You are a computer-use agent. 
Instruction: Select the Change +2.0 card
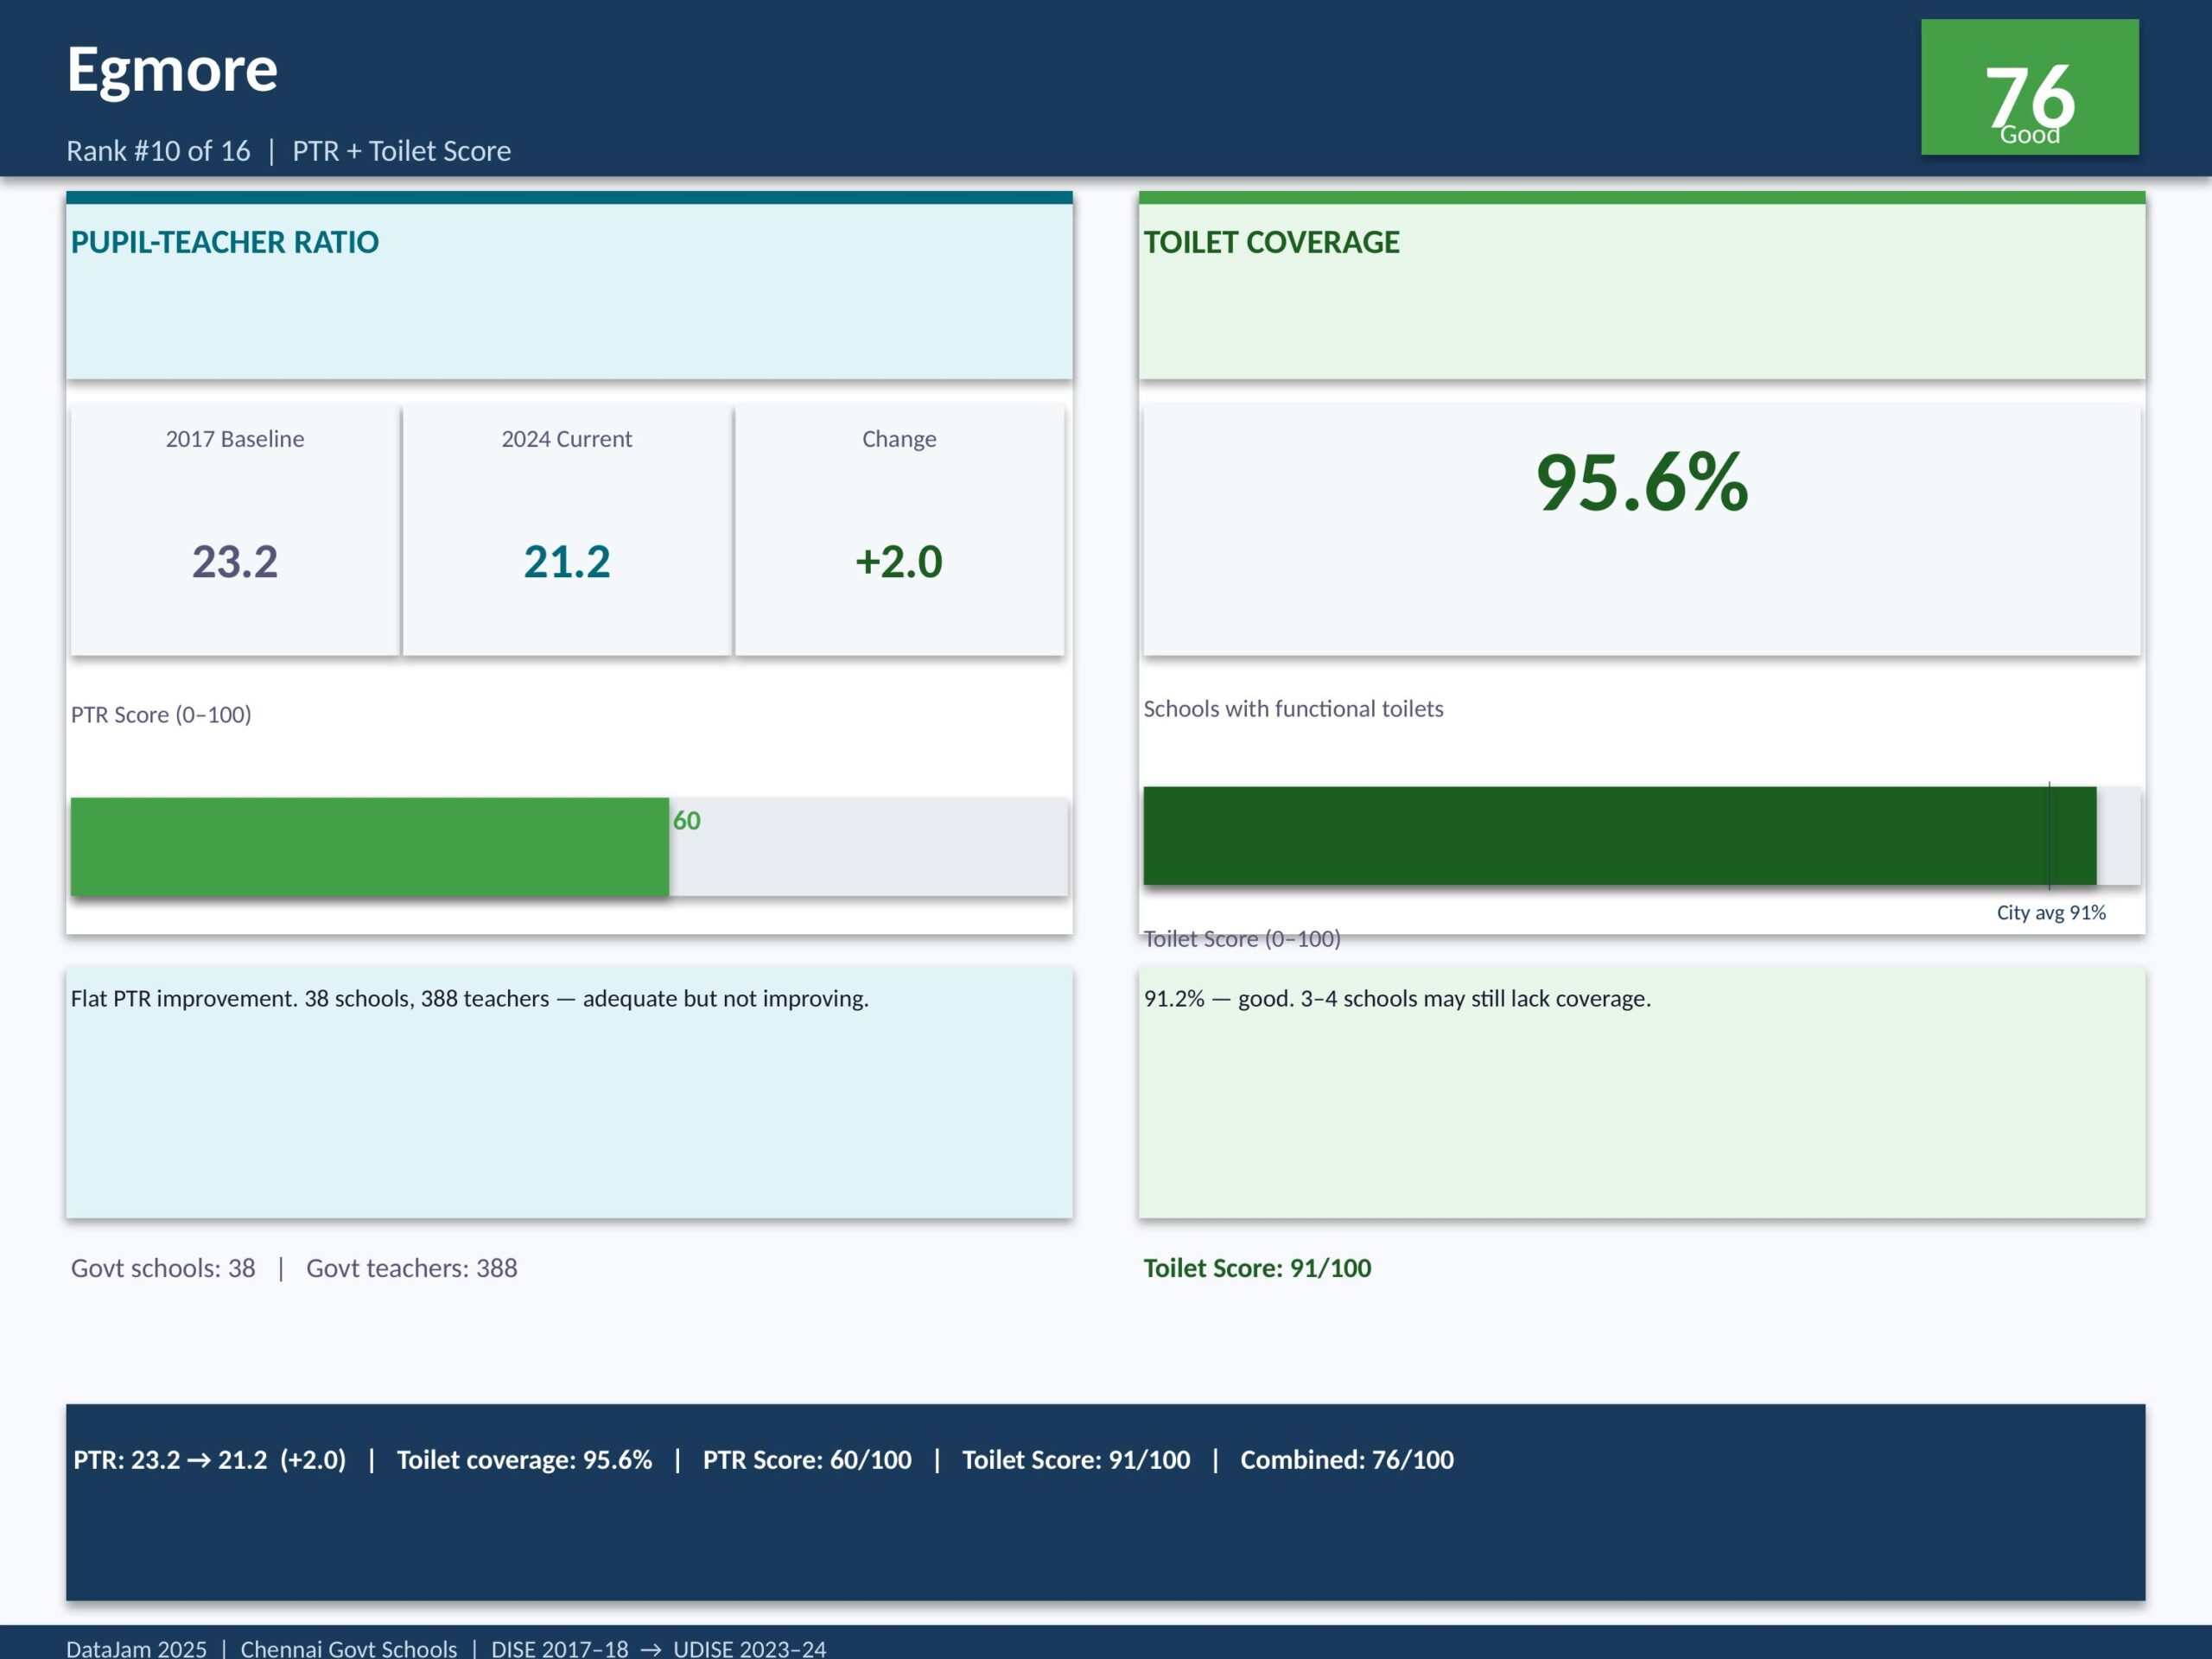899,530
